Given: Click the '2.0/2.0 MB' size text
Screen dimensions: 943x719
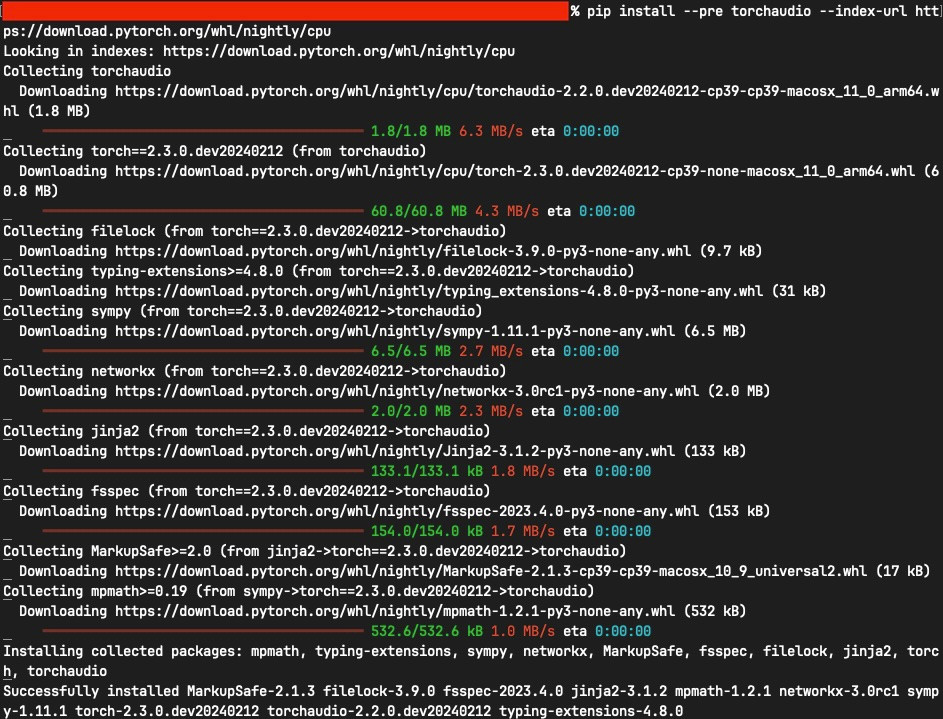Looking at the screenshot, I should click(411, 411).
